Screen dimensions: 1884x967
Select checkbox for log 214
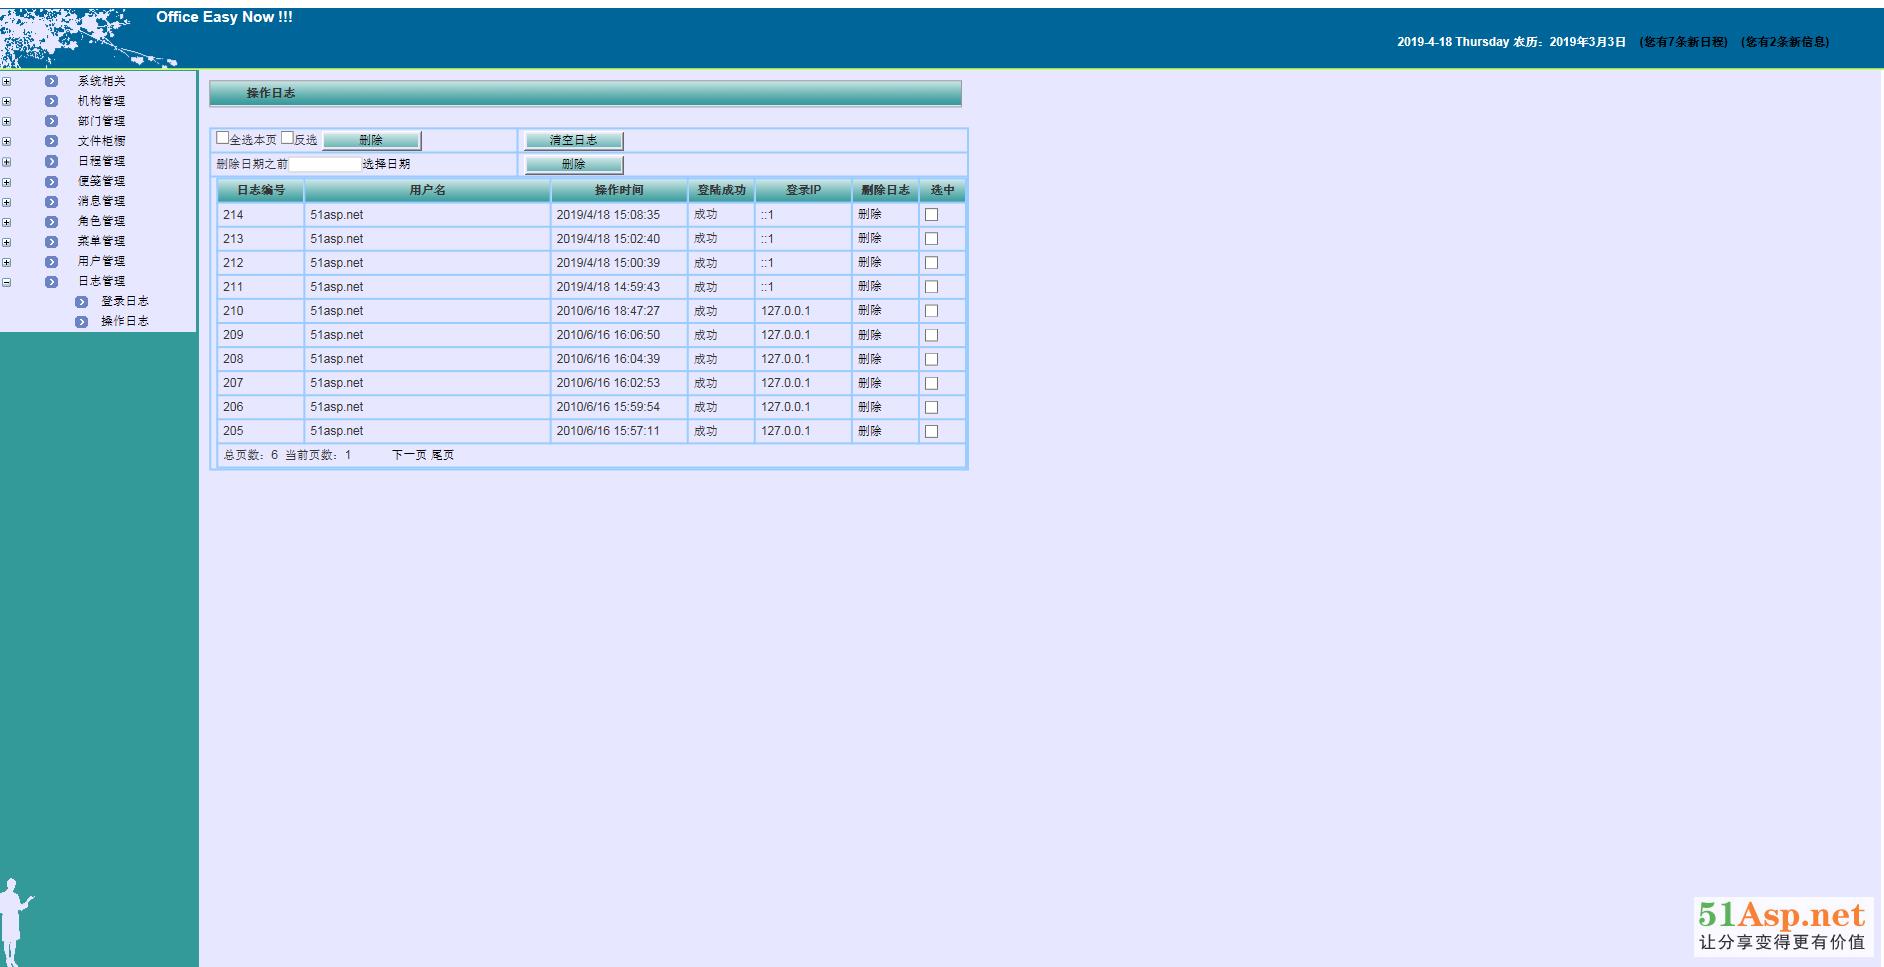click(x=931, y=215)
